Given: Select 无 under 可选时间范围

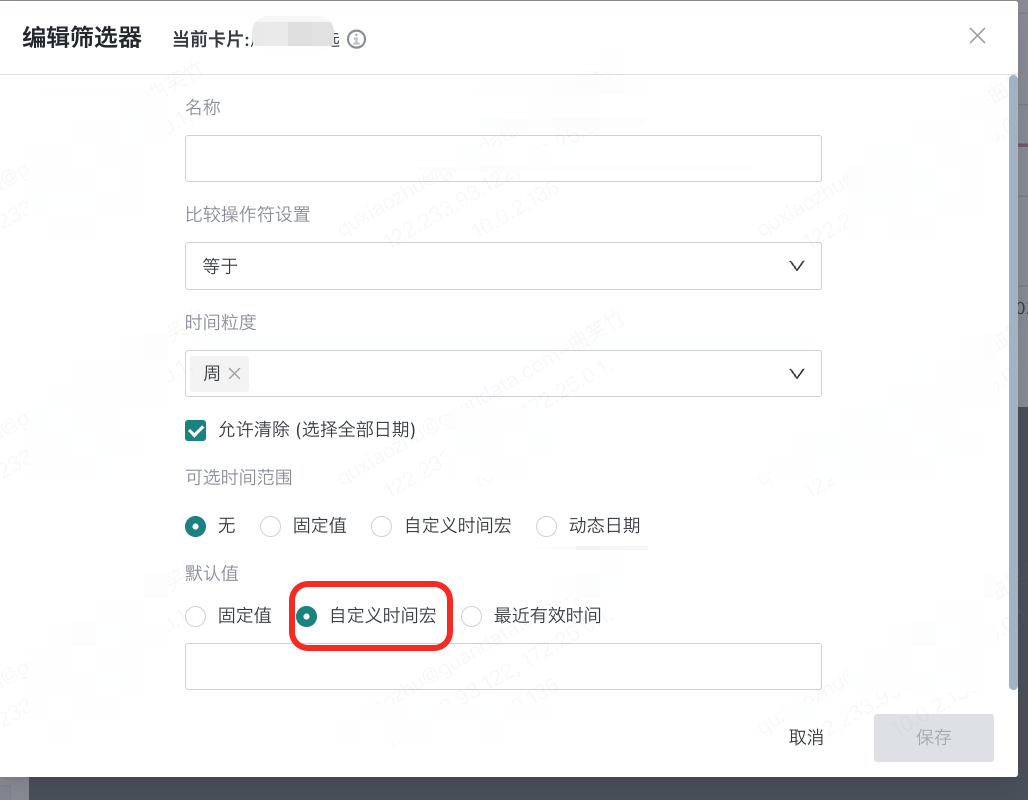Looking at the screenshot, I should 195,526.
